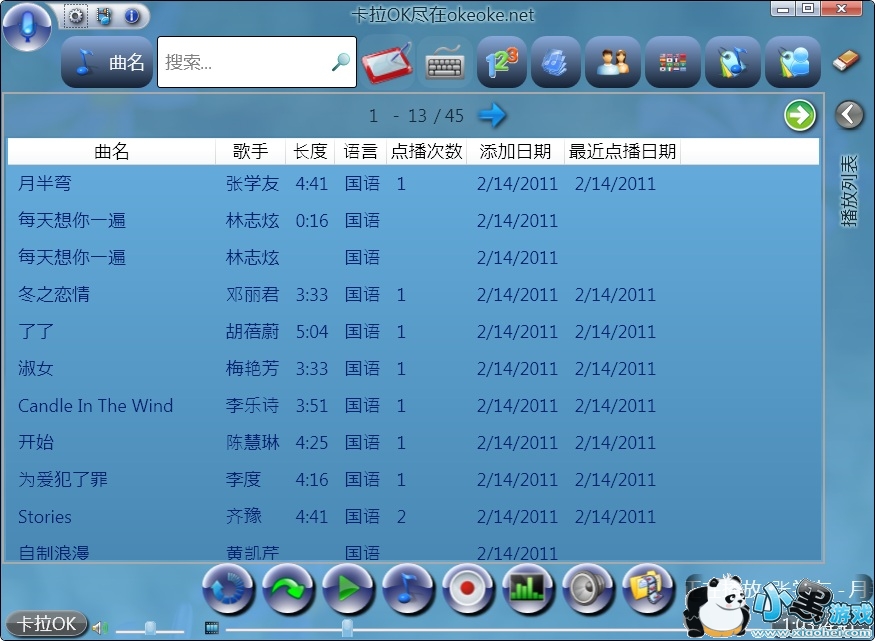This screenshot has height=641, width=875.
Task: Browse by language flags icon
Action: (672, 62)
